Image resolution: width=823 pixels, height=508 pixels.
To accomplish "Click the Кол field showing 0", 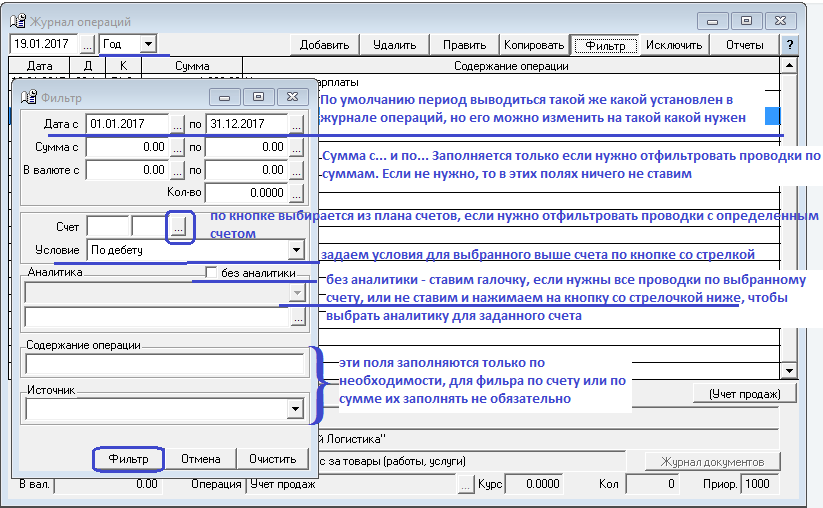I will point(652,484).
